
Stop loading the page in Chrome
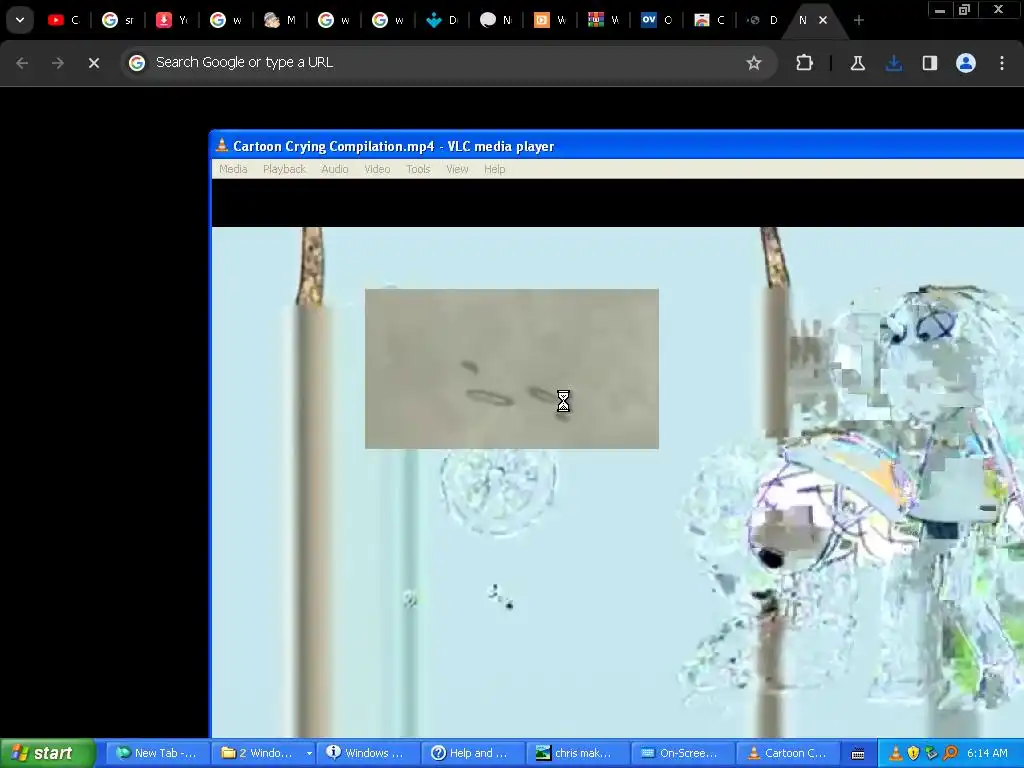(x=93, y=63)
